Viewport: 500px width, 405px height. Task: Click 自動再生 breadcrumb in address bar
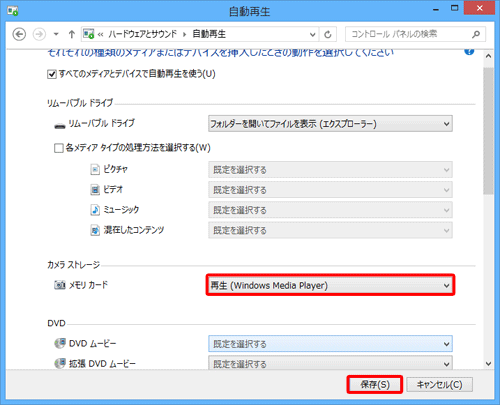pyautogui.click(x=209, y=34)
